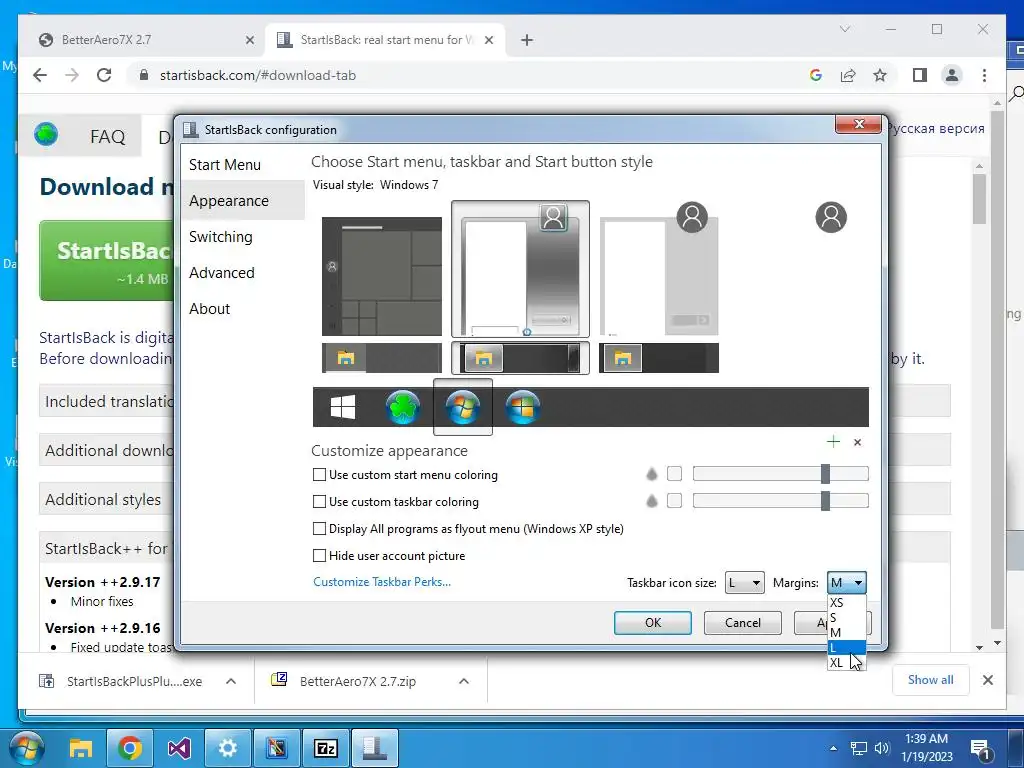Click Show all downloads
Image resolution: width=1024 pixels, height=768 pixels.
coord(930,680)
